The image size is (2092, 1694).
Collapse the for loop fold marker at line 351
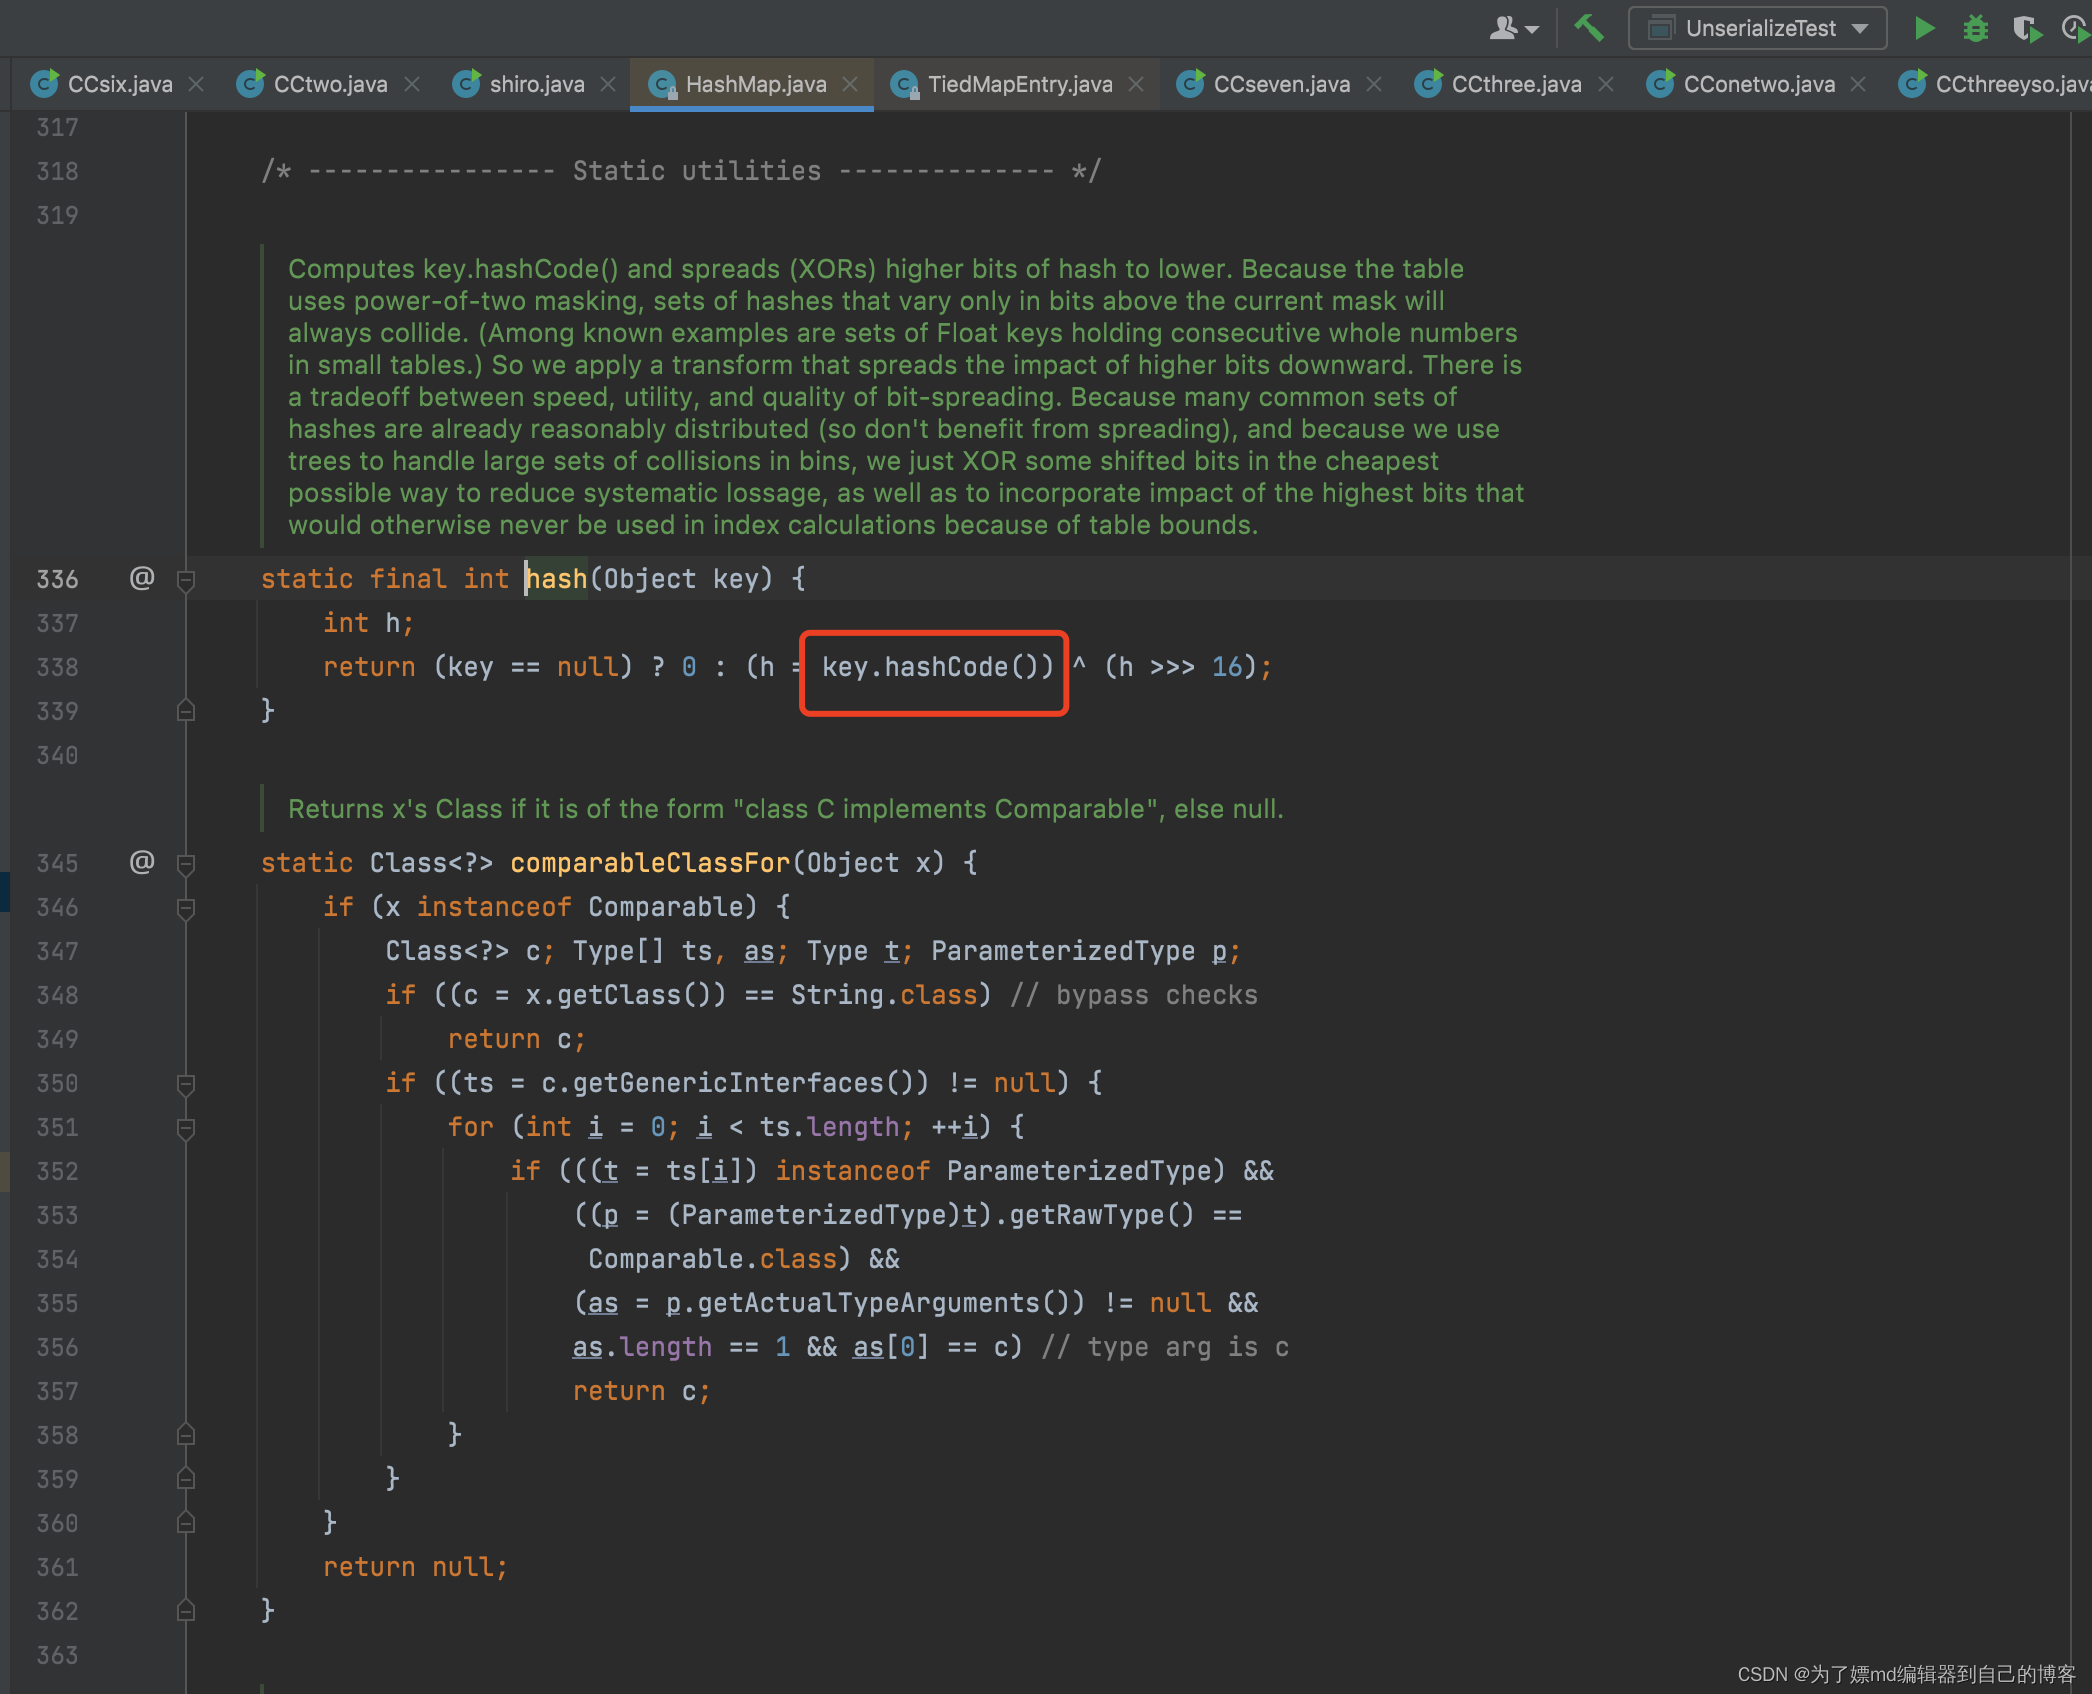click(186, 1127)
